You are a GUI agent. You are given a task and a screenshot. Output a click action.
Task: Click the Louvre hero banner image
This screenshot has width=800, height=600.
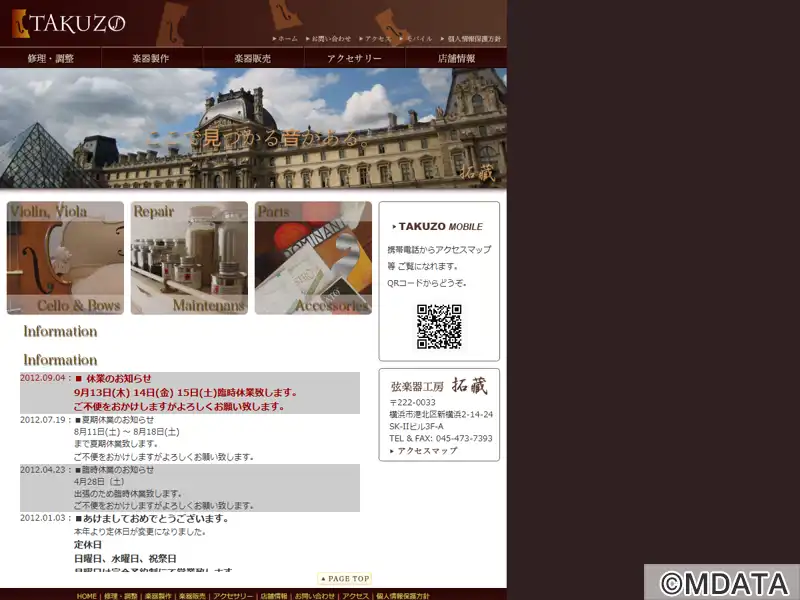pos(253,129)
